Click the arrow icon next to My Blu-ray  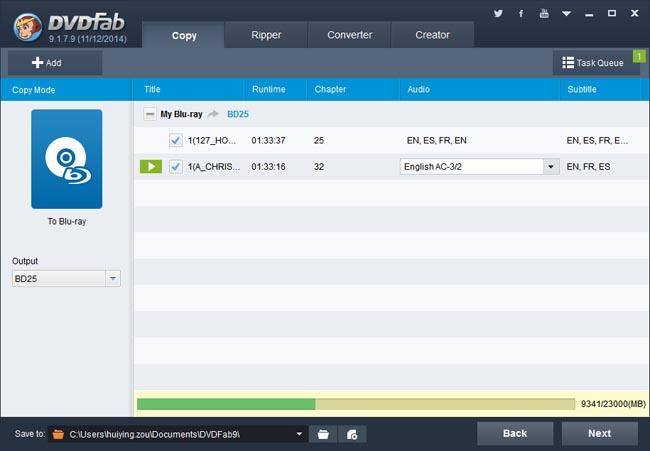[x=213, y=114]
